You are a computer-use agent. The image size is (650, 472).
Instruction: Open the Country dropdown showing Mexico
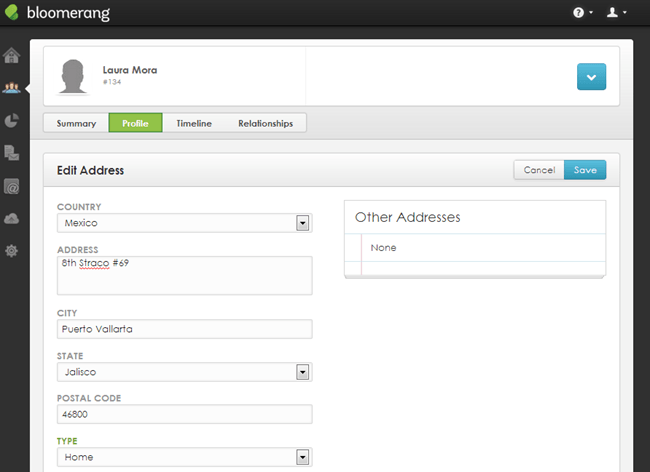185,223
